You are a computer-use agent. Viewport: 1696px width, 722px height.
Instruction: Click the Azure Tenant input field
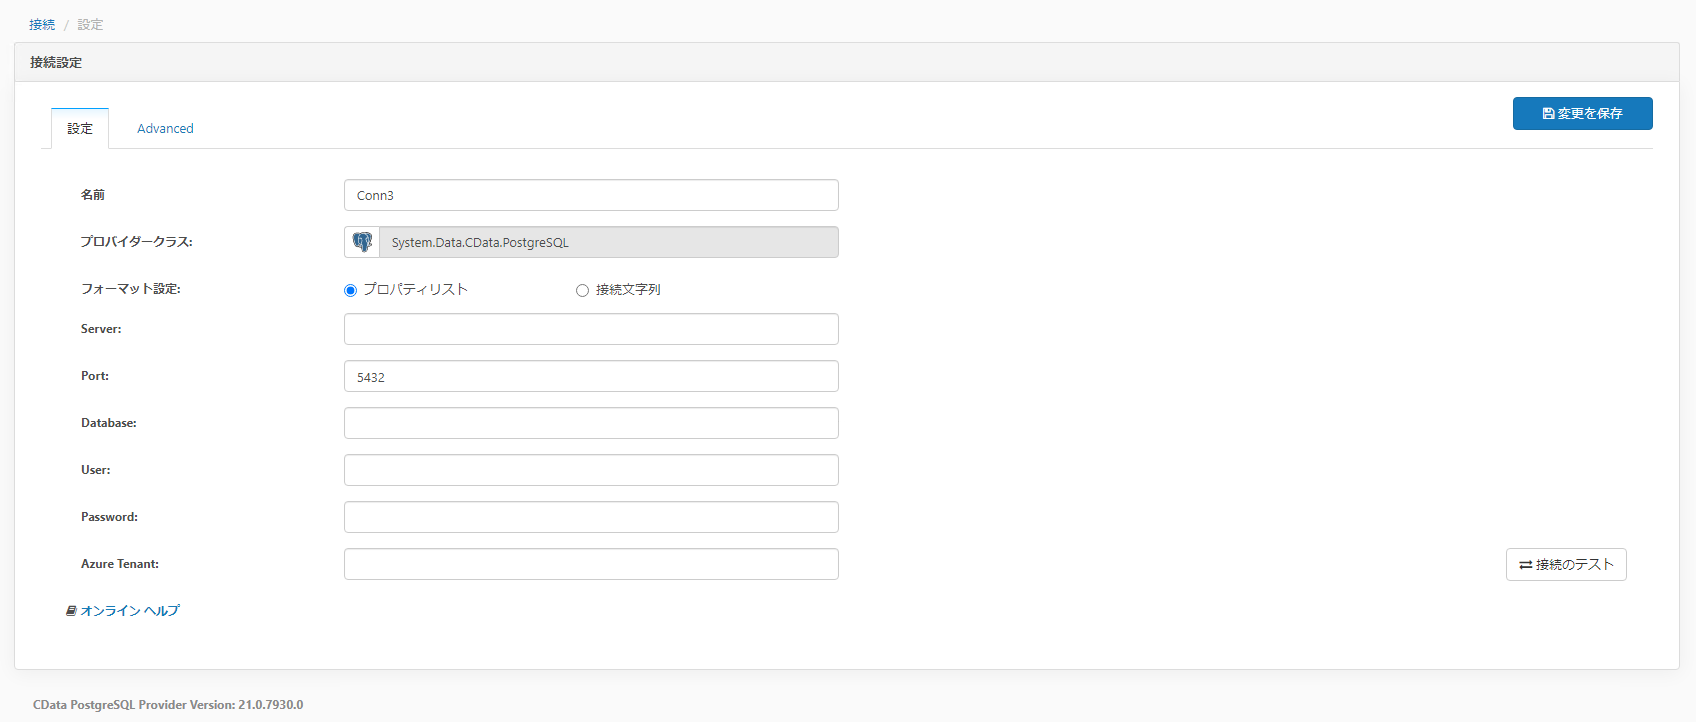[590, 564]
